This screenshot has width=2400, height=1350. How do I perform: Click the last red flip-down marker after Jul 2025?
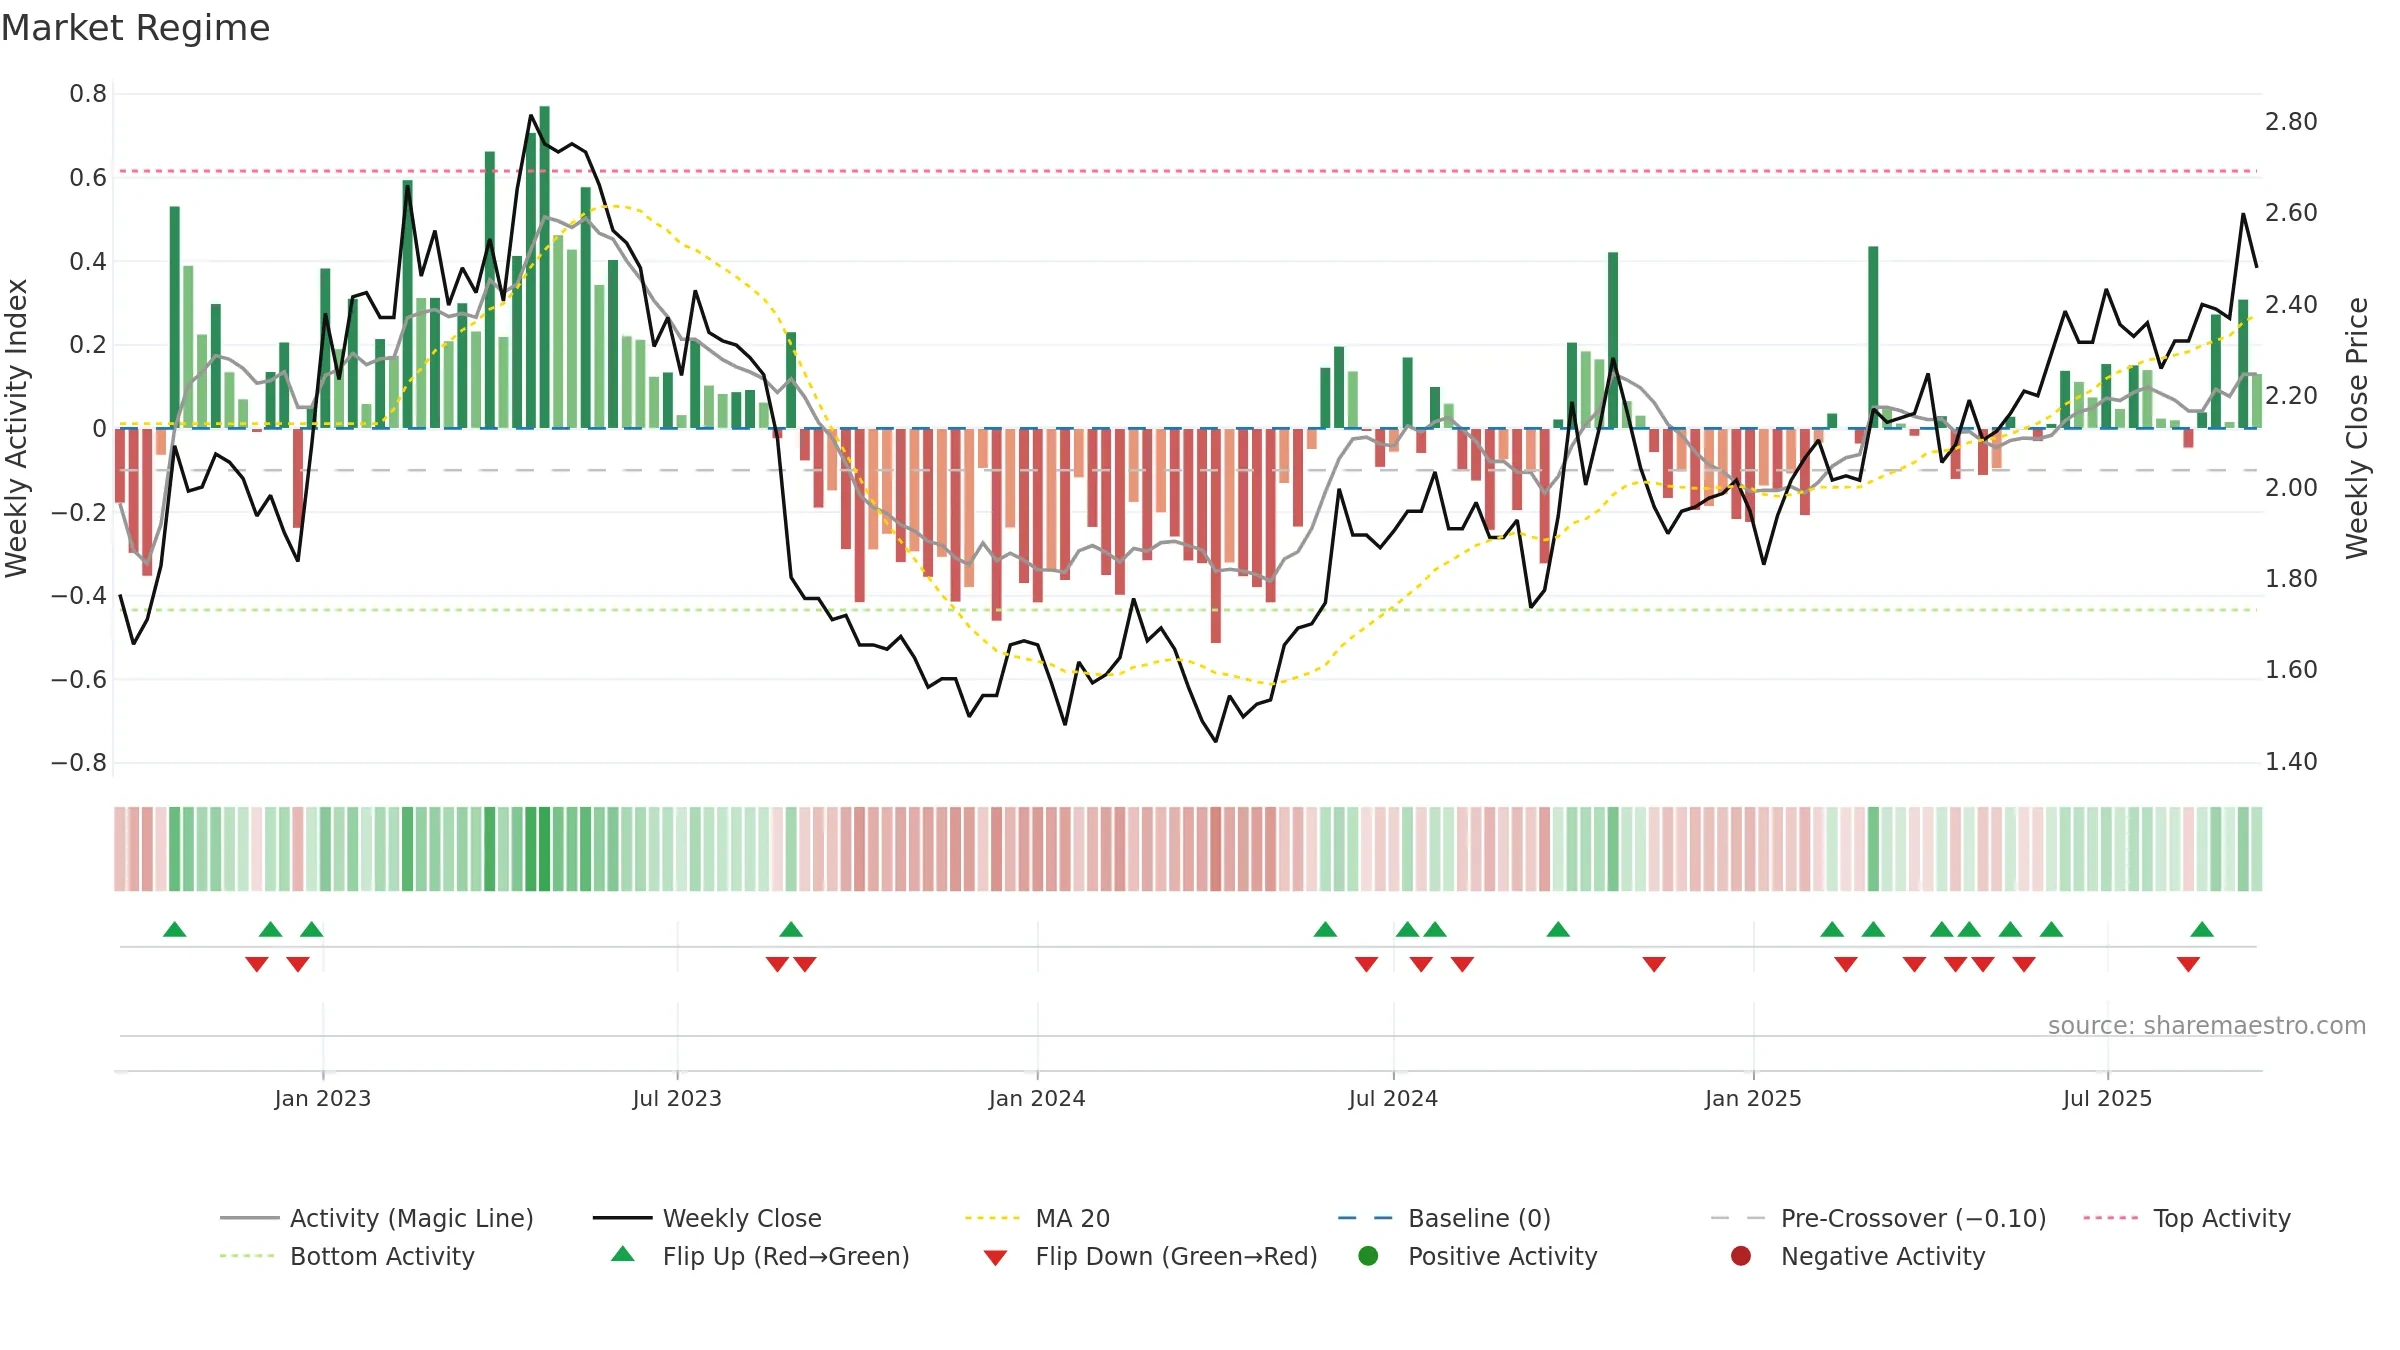point(2188,964)
